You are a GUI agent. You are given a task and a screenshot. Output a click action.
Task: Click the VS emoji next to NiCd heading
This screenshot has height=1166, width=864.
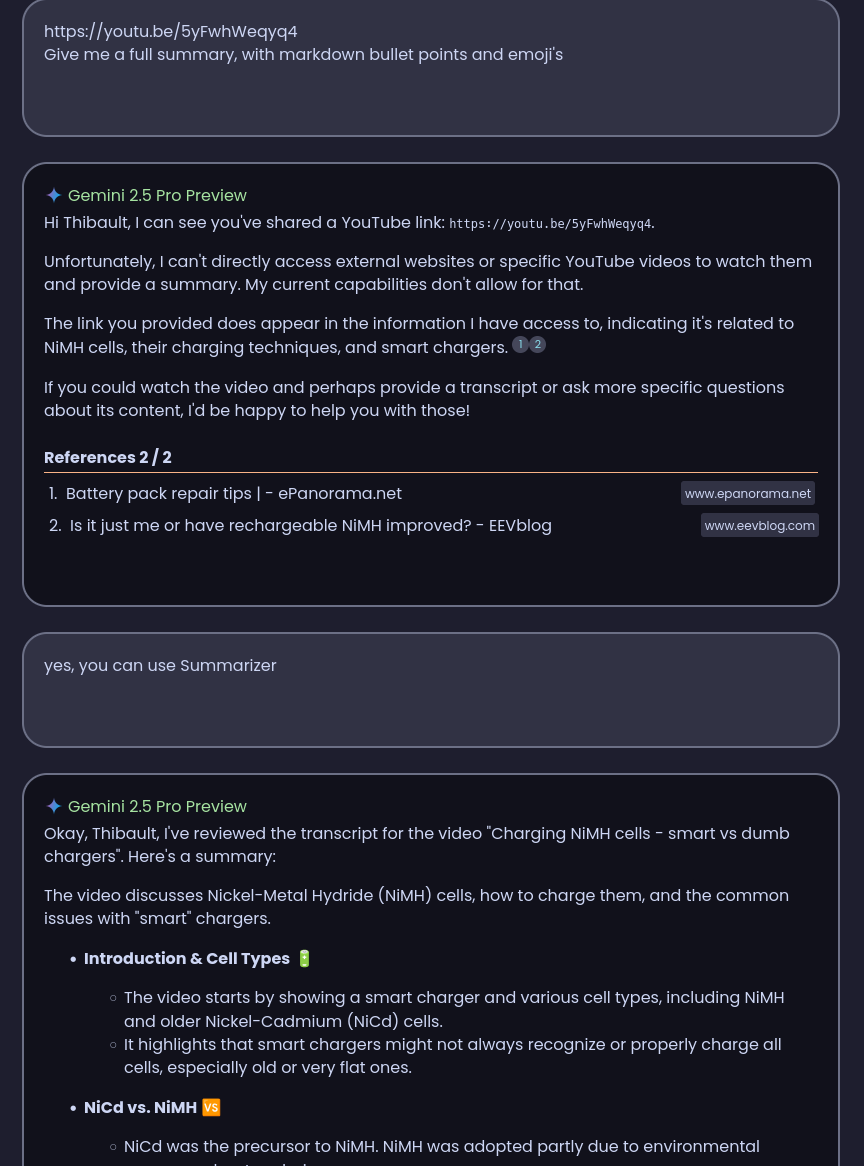[211, 1107]
